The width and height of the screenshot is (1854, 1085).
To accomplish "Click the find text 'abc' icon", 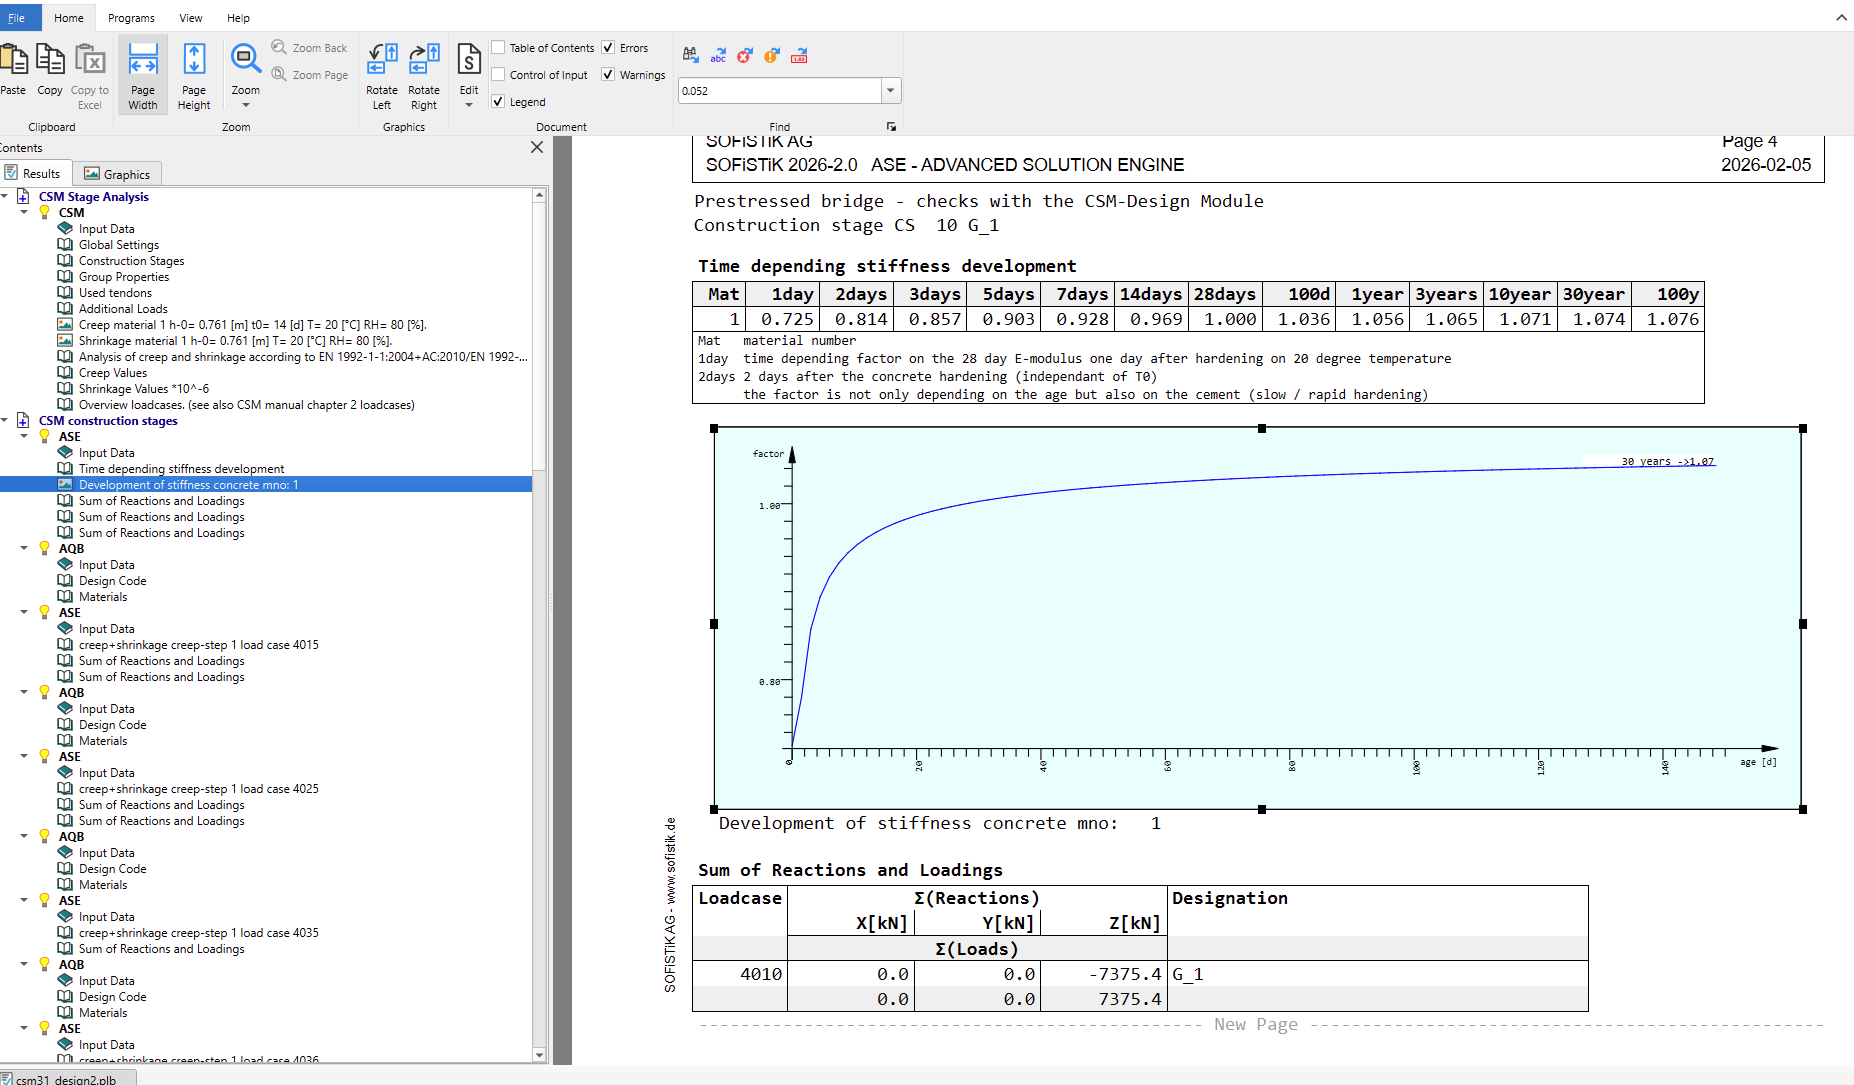I will point(718,56).
